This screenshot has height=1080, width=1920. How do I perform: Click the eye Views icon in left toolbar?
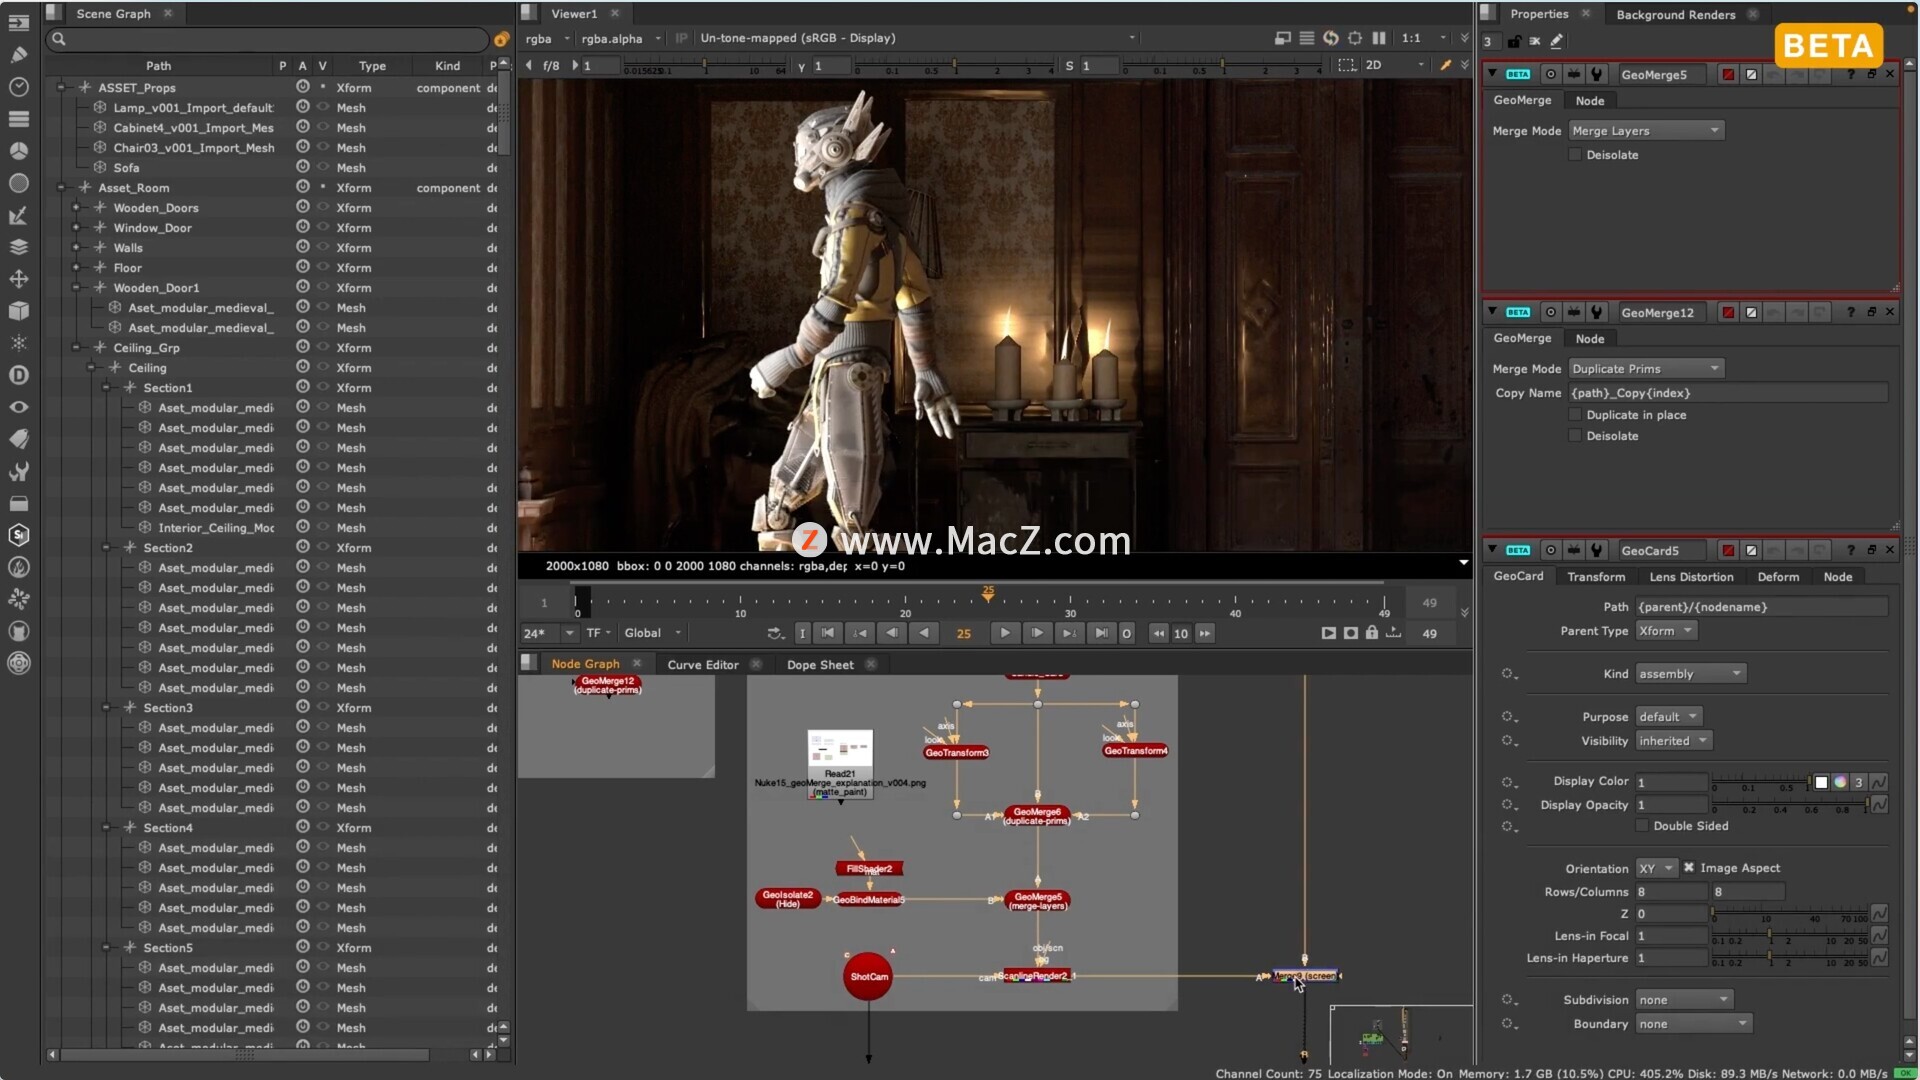tap(19, 407)
